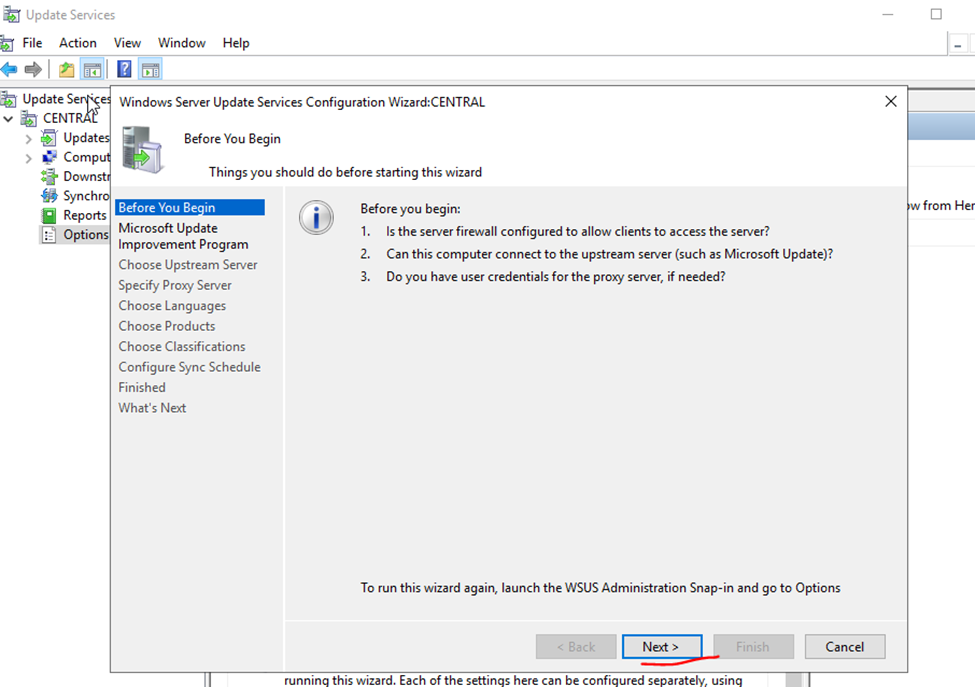Viewport: 975px width, 687px height.
Task: Click the Cancel button in wizard
Action: point(844,647)
